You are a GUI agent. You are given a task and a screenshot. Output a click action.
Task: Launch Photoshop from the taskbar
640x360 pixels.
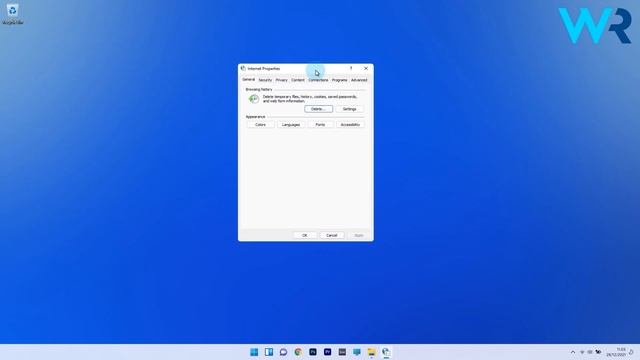(x=313, y=352)
